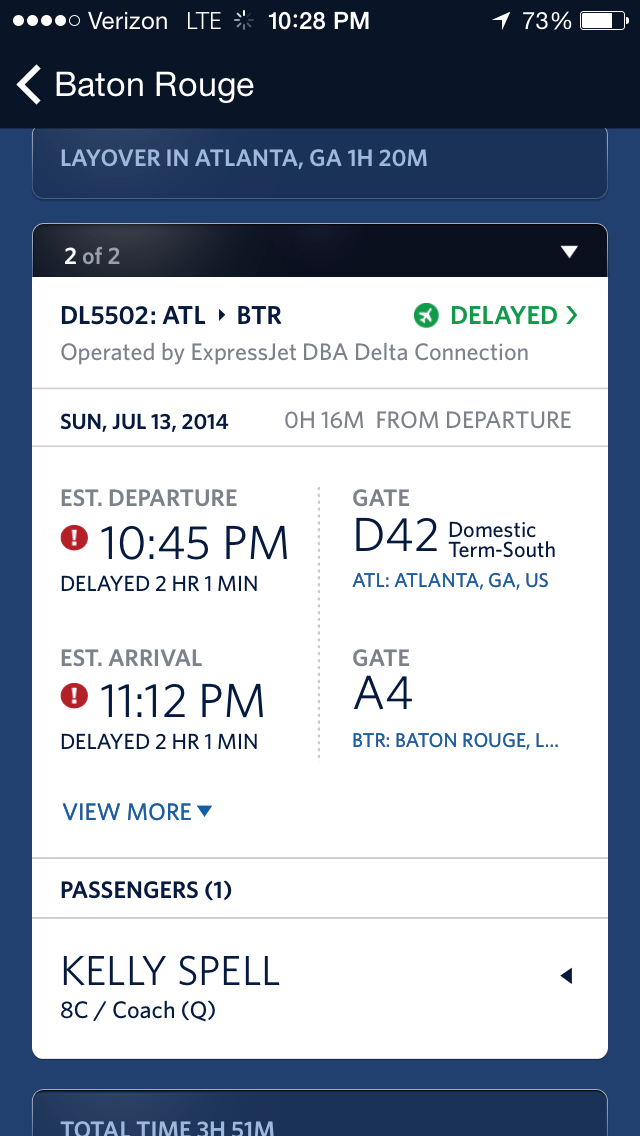Viewport: 640px width, 1136px height.
Task: Expand View More flight details
Action: click(137, 812)
